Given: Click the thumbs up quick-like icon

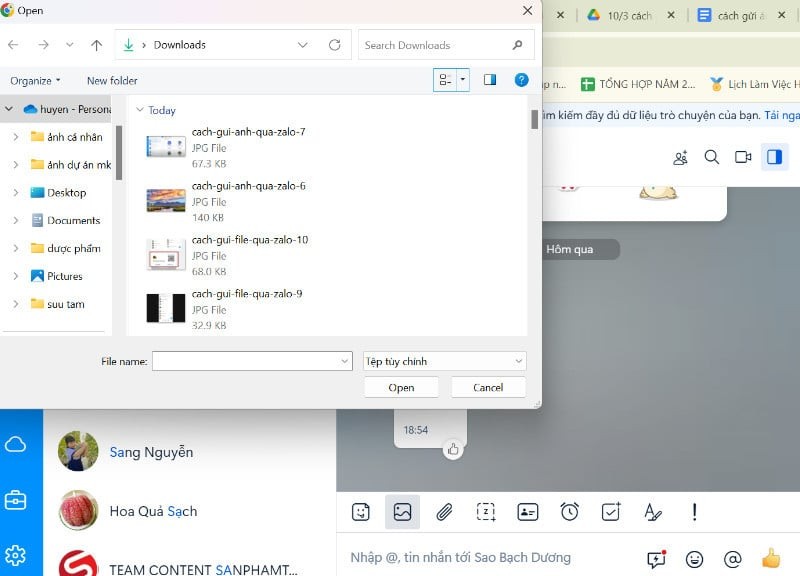Looking at the screenshot, I should pos(771,560).
